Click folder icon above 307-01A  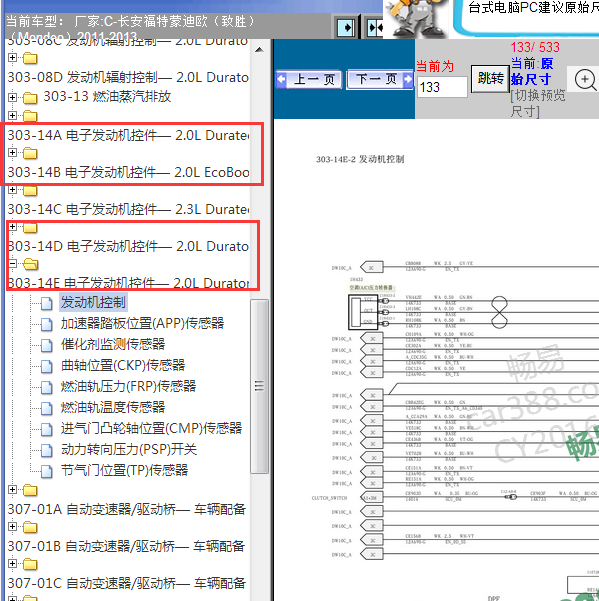tap(30, 490)
